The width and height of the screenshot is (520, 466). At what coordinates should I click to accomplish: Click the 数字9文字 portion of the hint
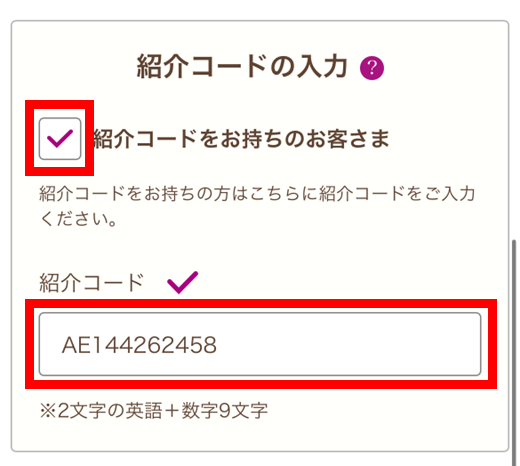225,411
